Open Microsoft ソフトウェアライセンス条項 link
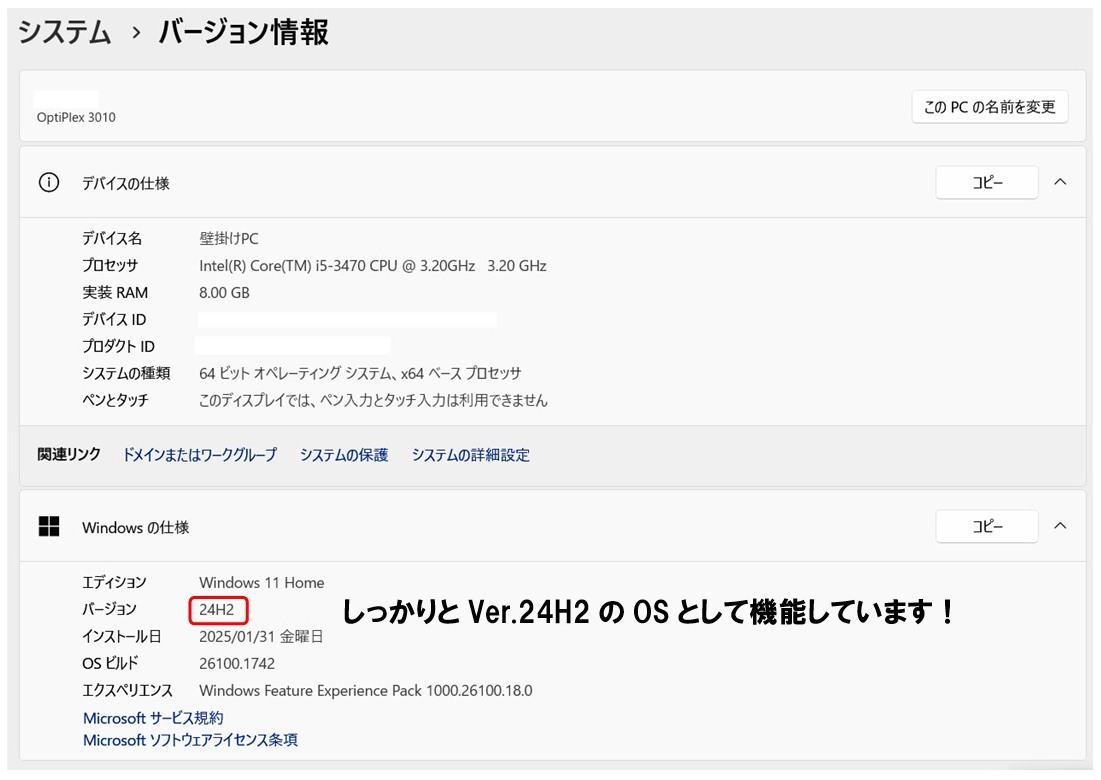The height and width of the screenshot is (780, 1101). pyautogui.click(x=190, y=740)
